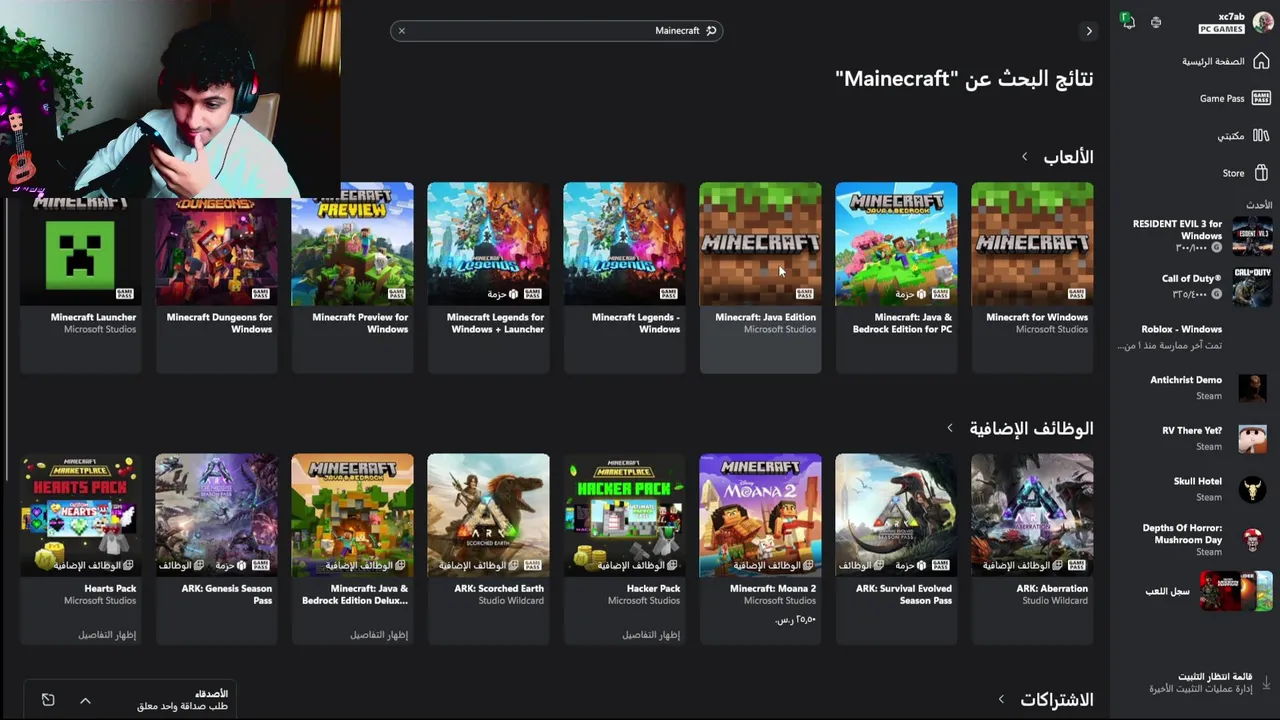Clear the search box with the X
This screenshot has height=720, width=1280.
402,31
